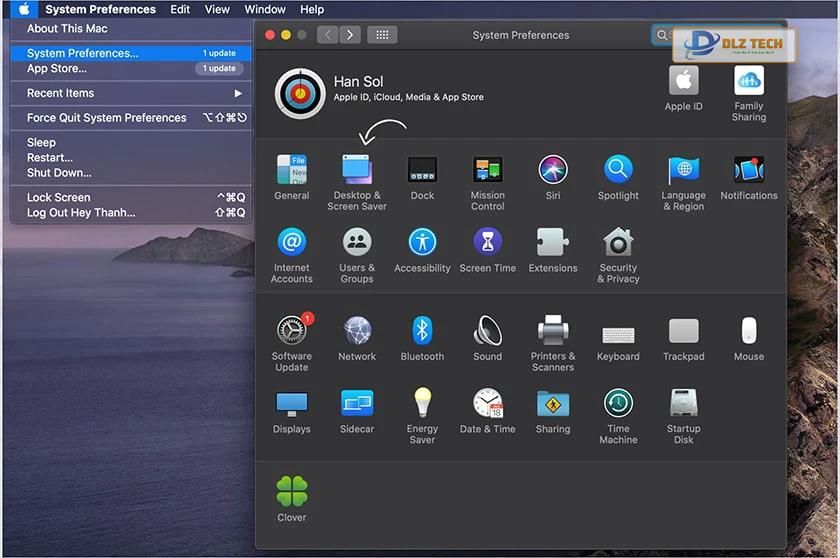The height and width of the screenshot is (558, 840).
Task: Choose About This Mac
Action: tap(131, 28)
